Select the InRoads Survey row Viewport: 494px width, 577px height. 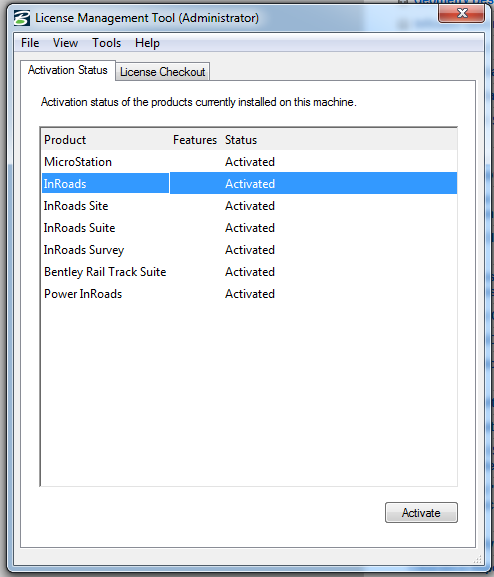click(249, 250)
